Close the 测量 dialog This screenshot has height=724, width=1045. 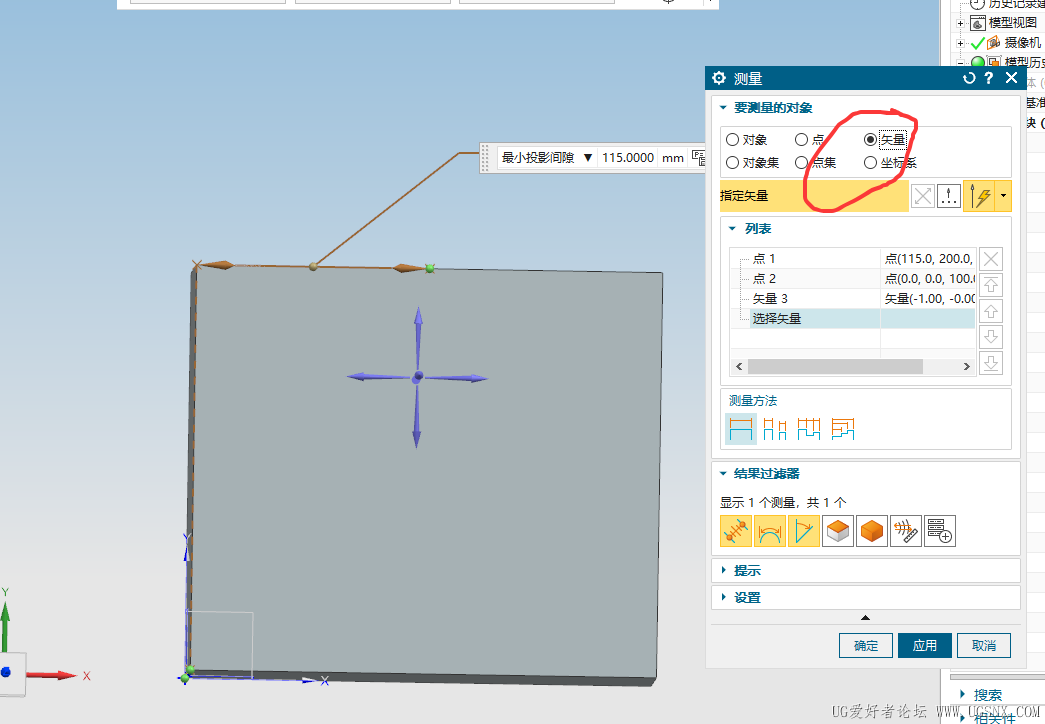click(x=1012, y=77)
